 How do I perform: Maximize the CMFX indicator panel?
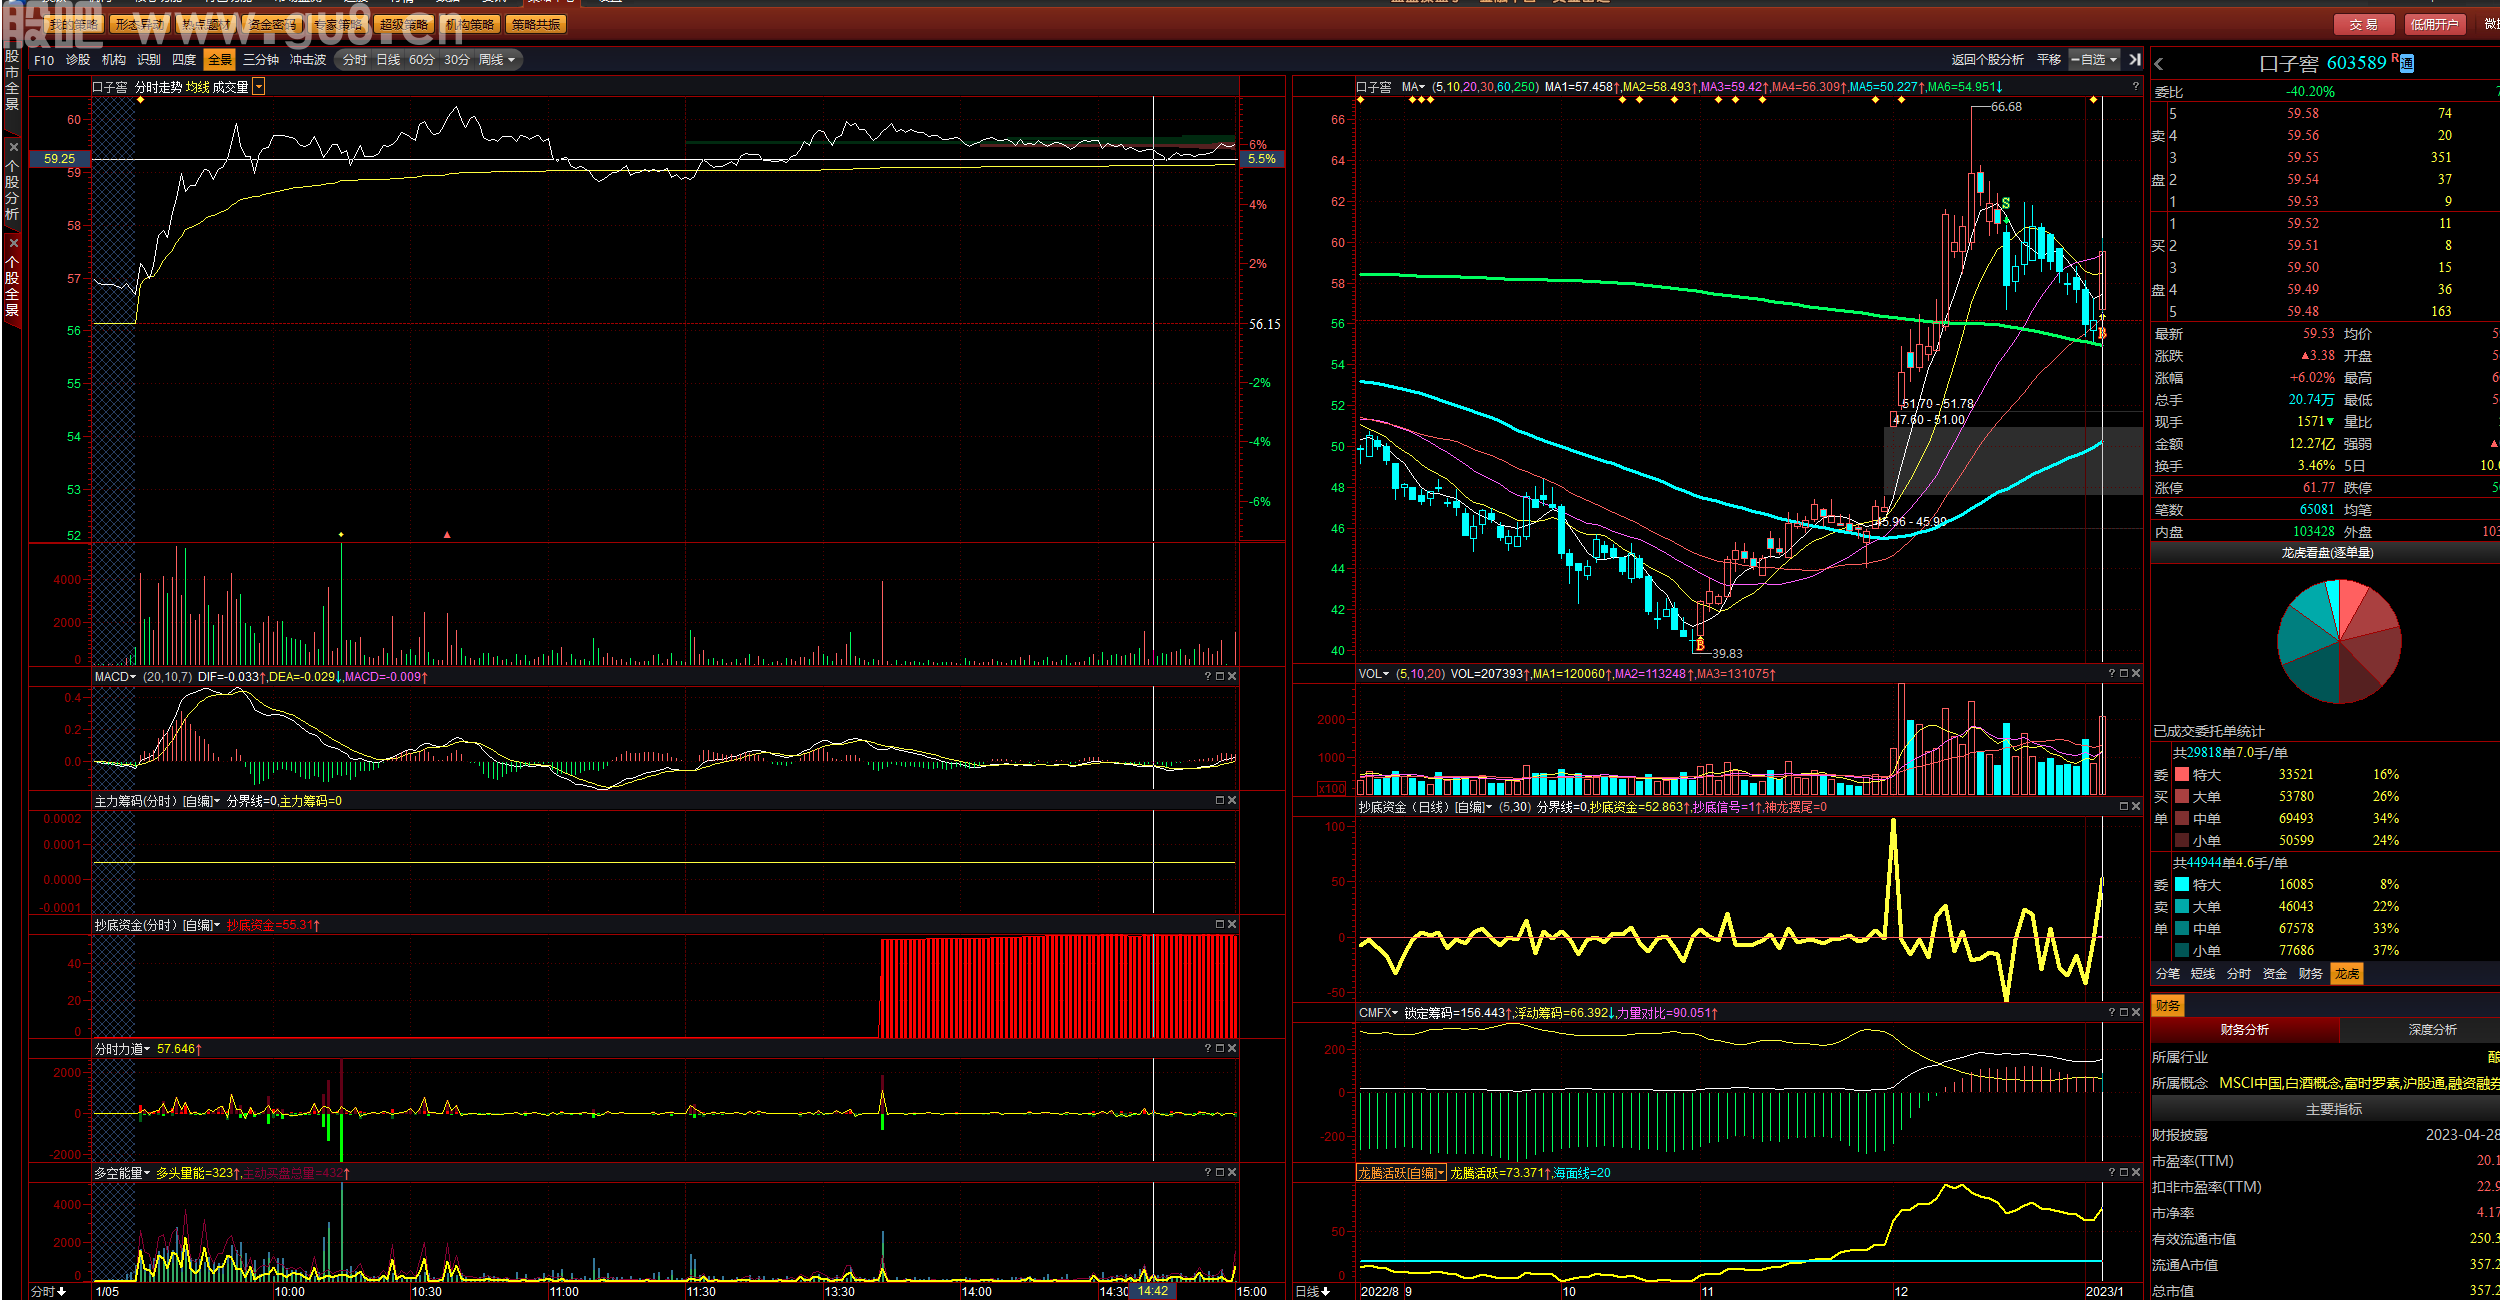pyautogui.click(x=2124, y=1013)
